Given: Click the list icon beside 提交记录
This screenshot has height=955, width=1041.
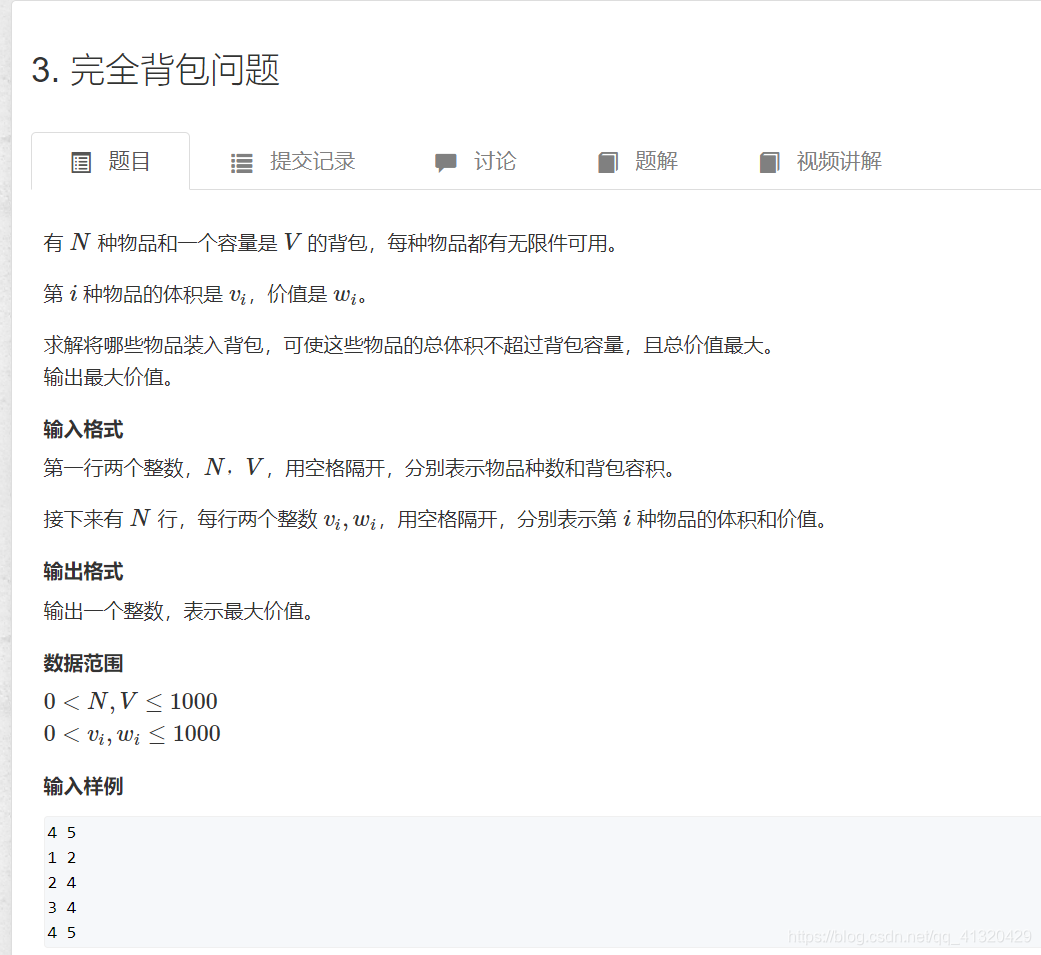Looking at the screenshot, I should [242, 163].
